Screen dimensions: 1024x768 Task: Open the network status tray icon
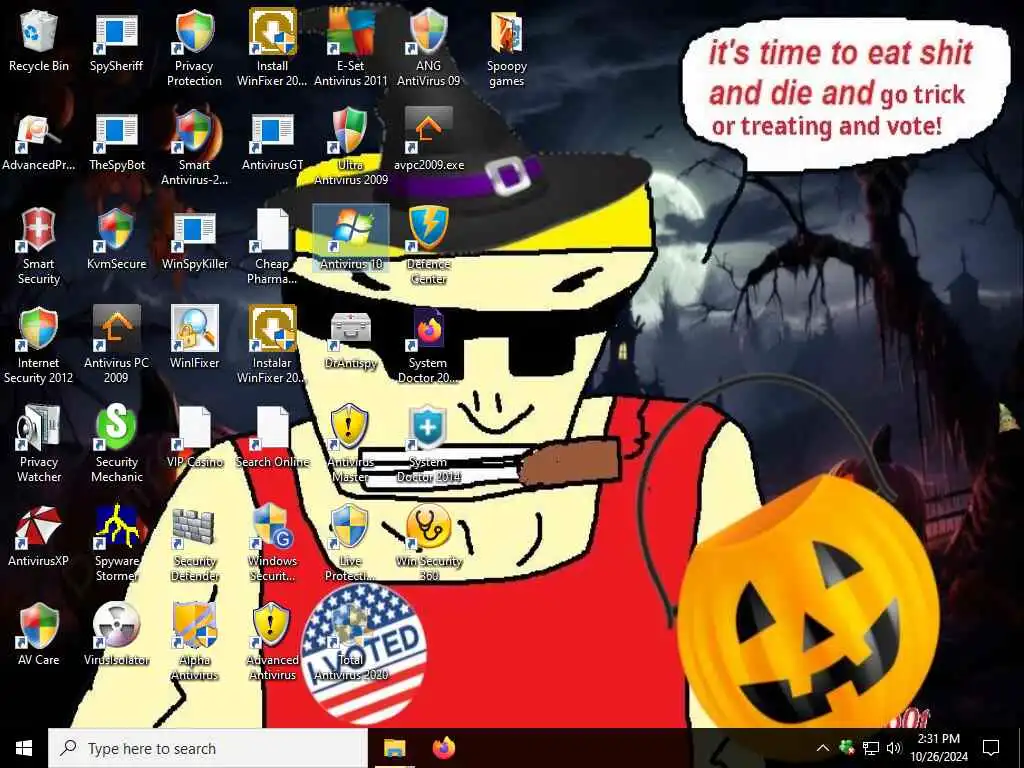click(x=871, y=748)
